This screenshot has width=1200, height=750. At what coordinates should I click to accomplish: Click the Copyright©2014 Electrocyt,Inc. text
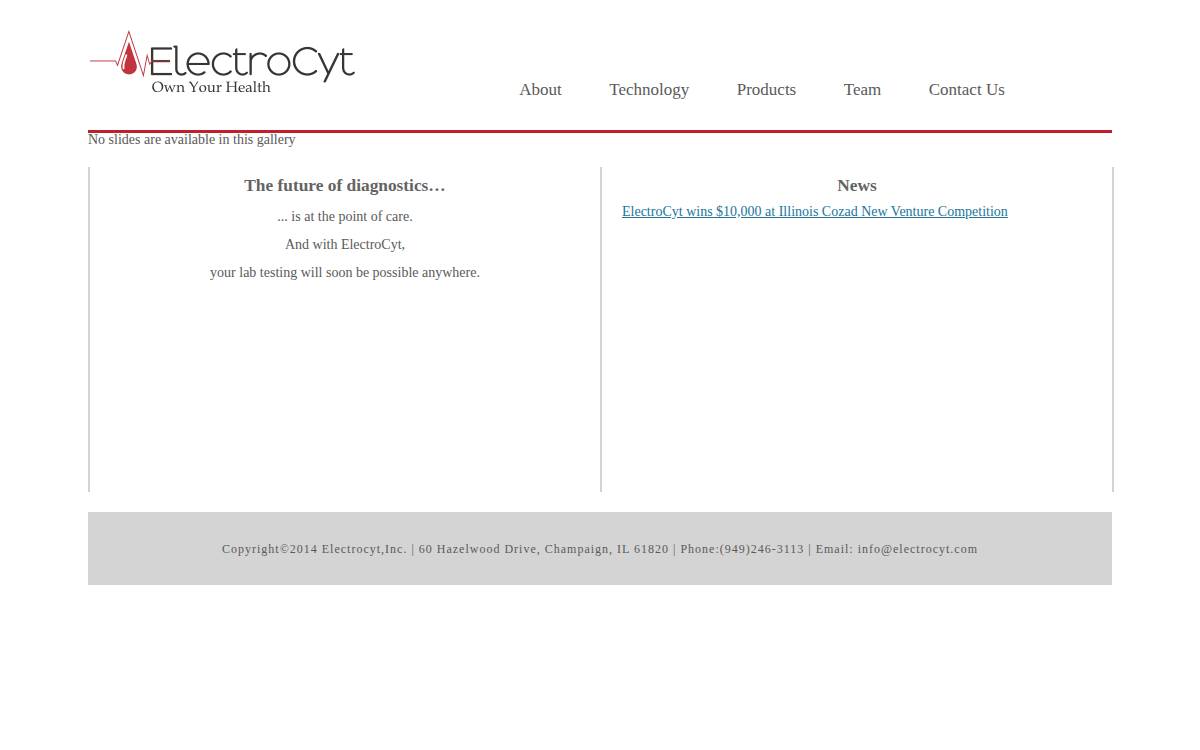click(x=314, y=549)
